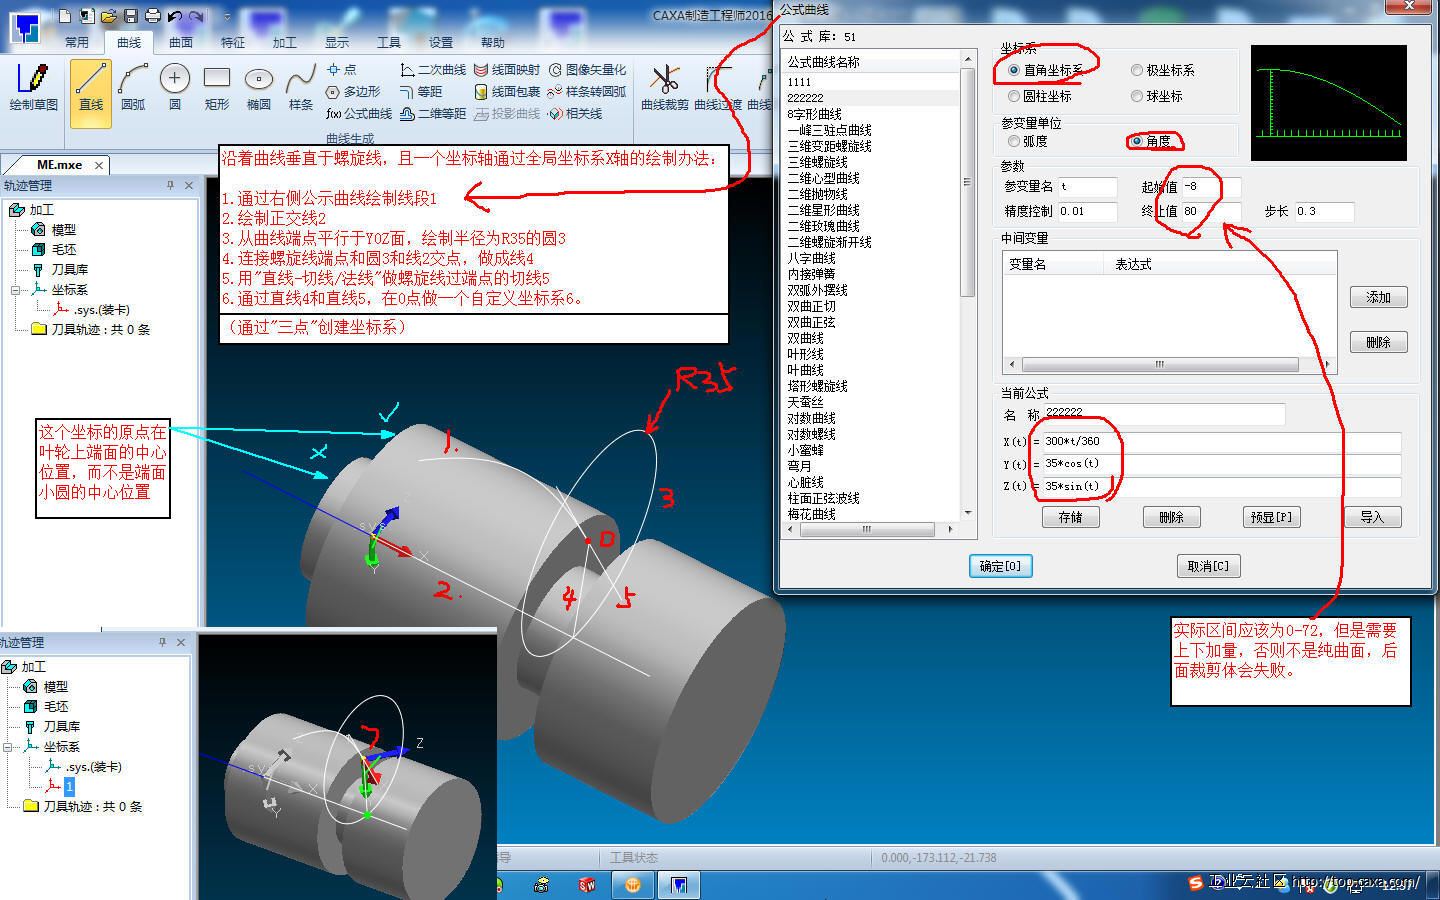
Task: Click the Undo arrow icon
Action: 175,15
